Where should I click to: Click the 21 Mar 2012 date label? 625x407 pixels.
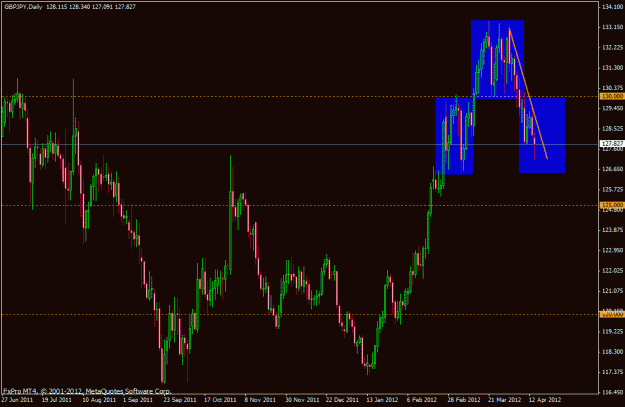pyautogui.click(x=504, y=399)
